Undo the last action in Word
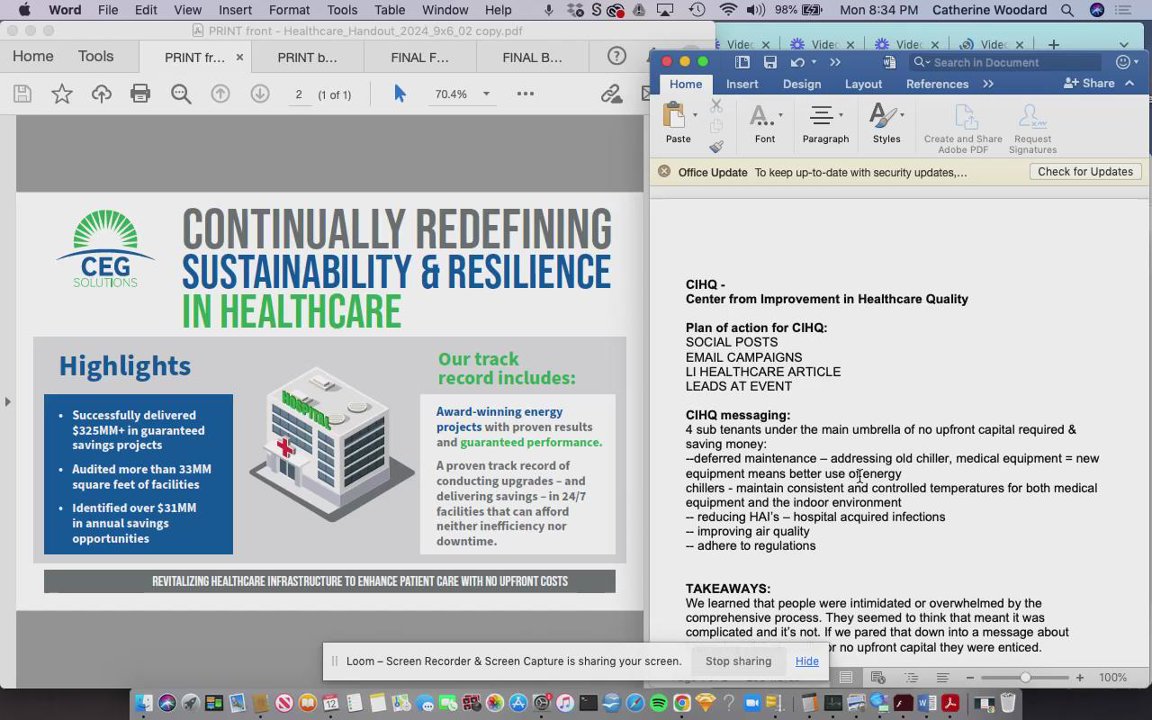This screenshot has width=1152, height=720. pos(797,62)
